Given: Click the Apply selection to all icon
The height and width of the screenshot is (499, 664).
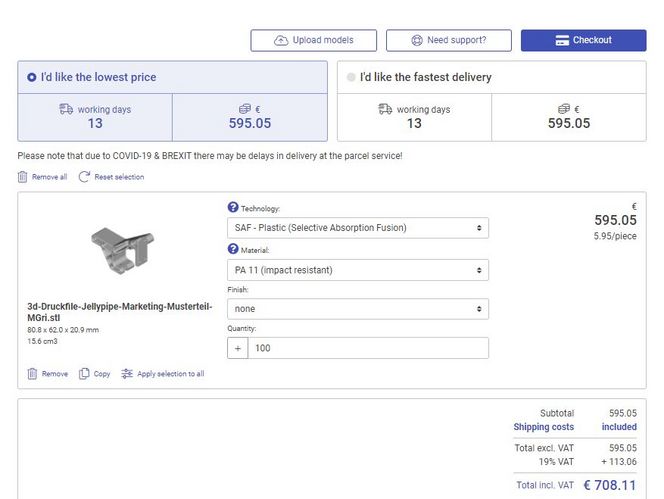Looking at the screenshot, I should 127,374.
